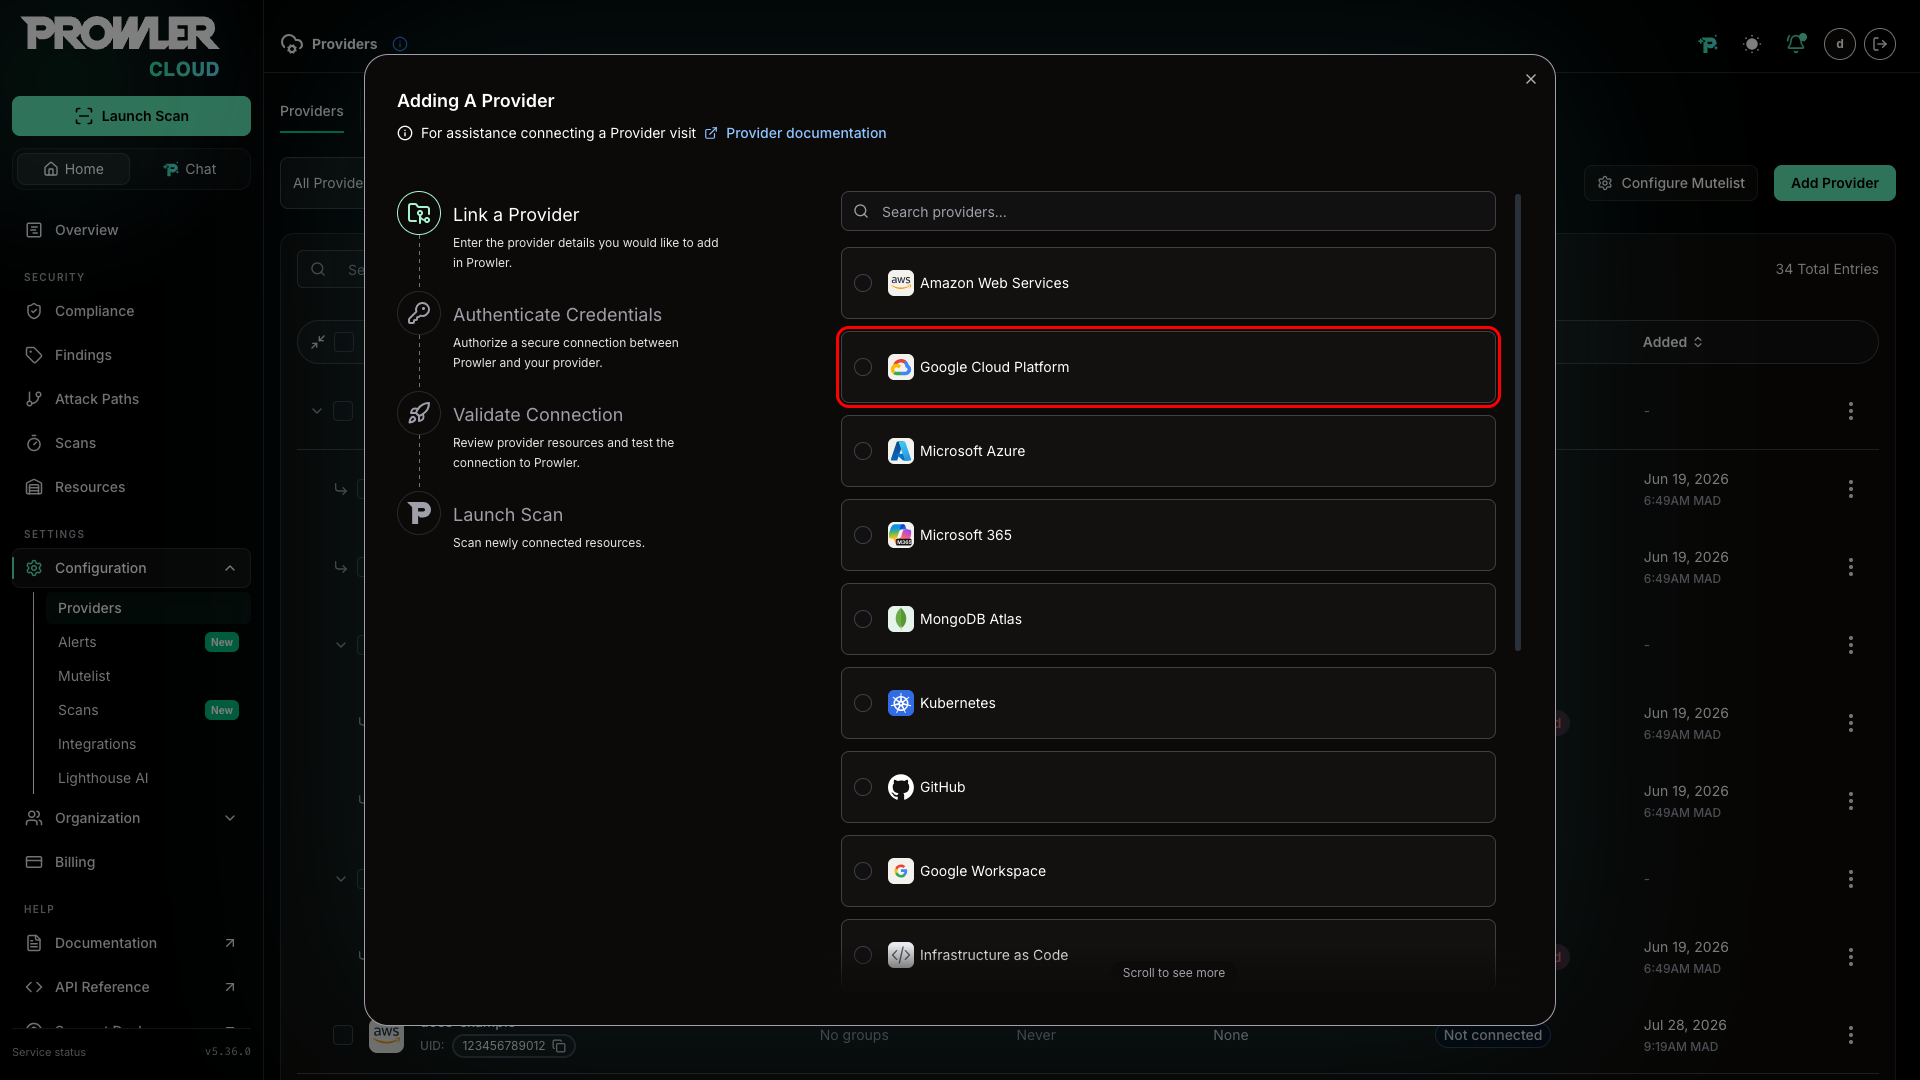
Task: Copy the UID 123456789012
Action: pyautogui.click(x=560, y=1046)
